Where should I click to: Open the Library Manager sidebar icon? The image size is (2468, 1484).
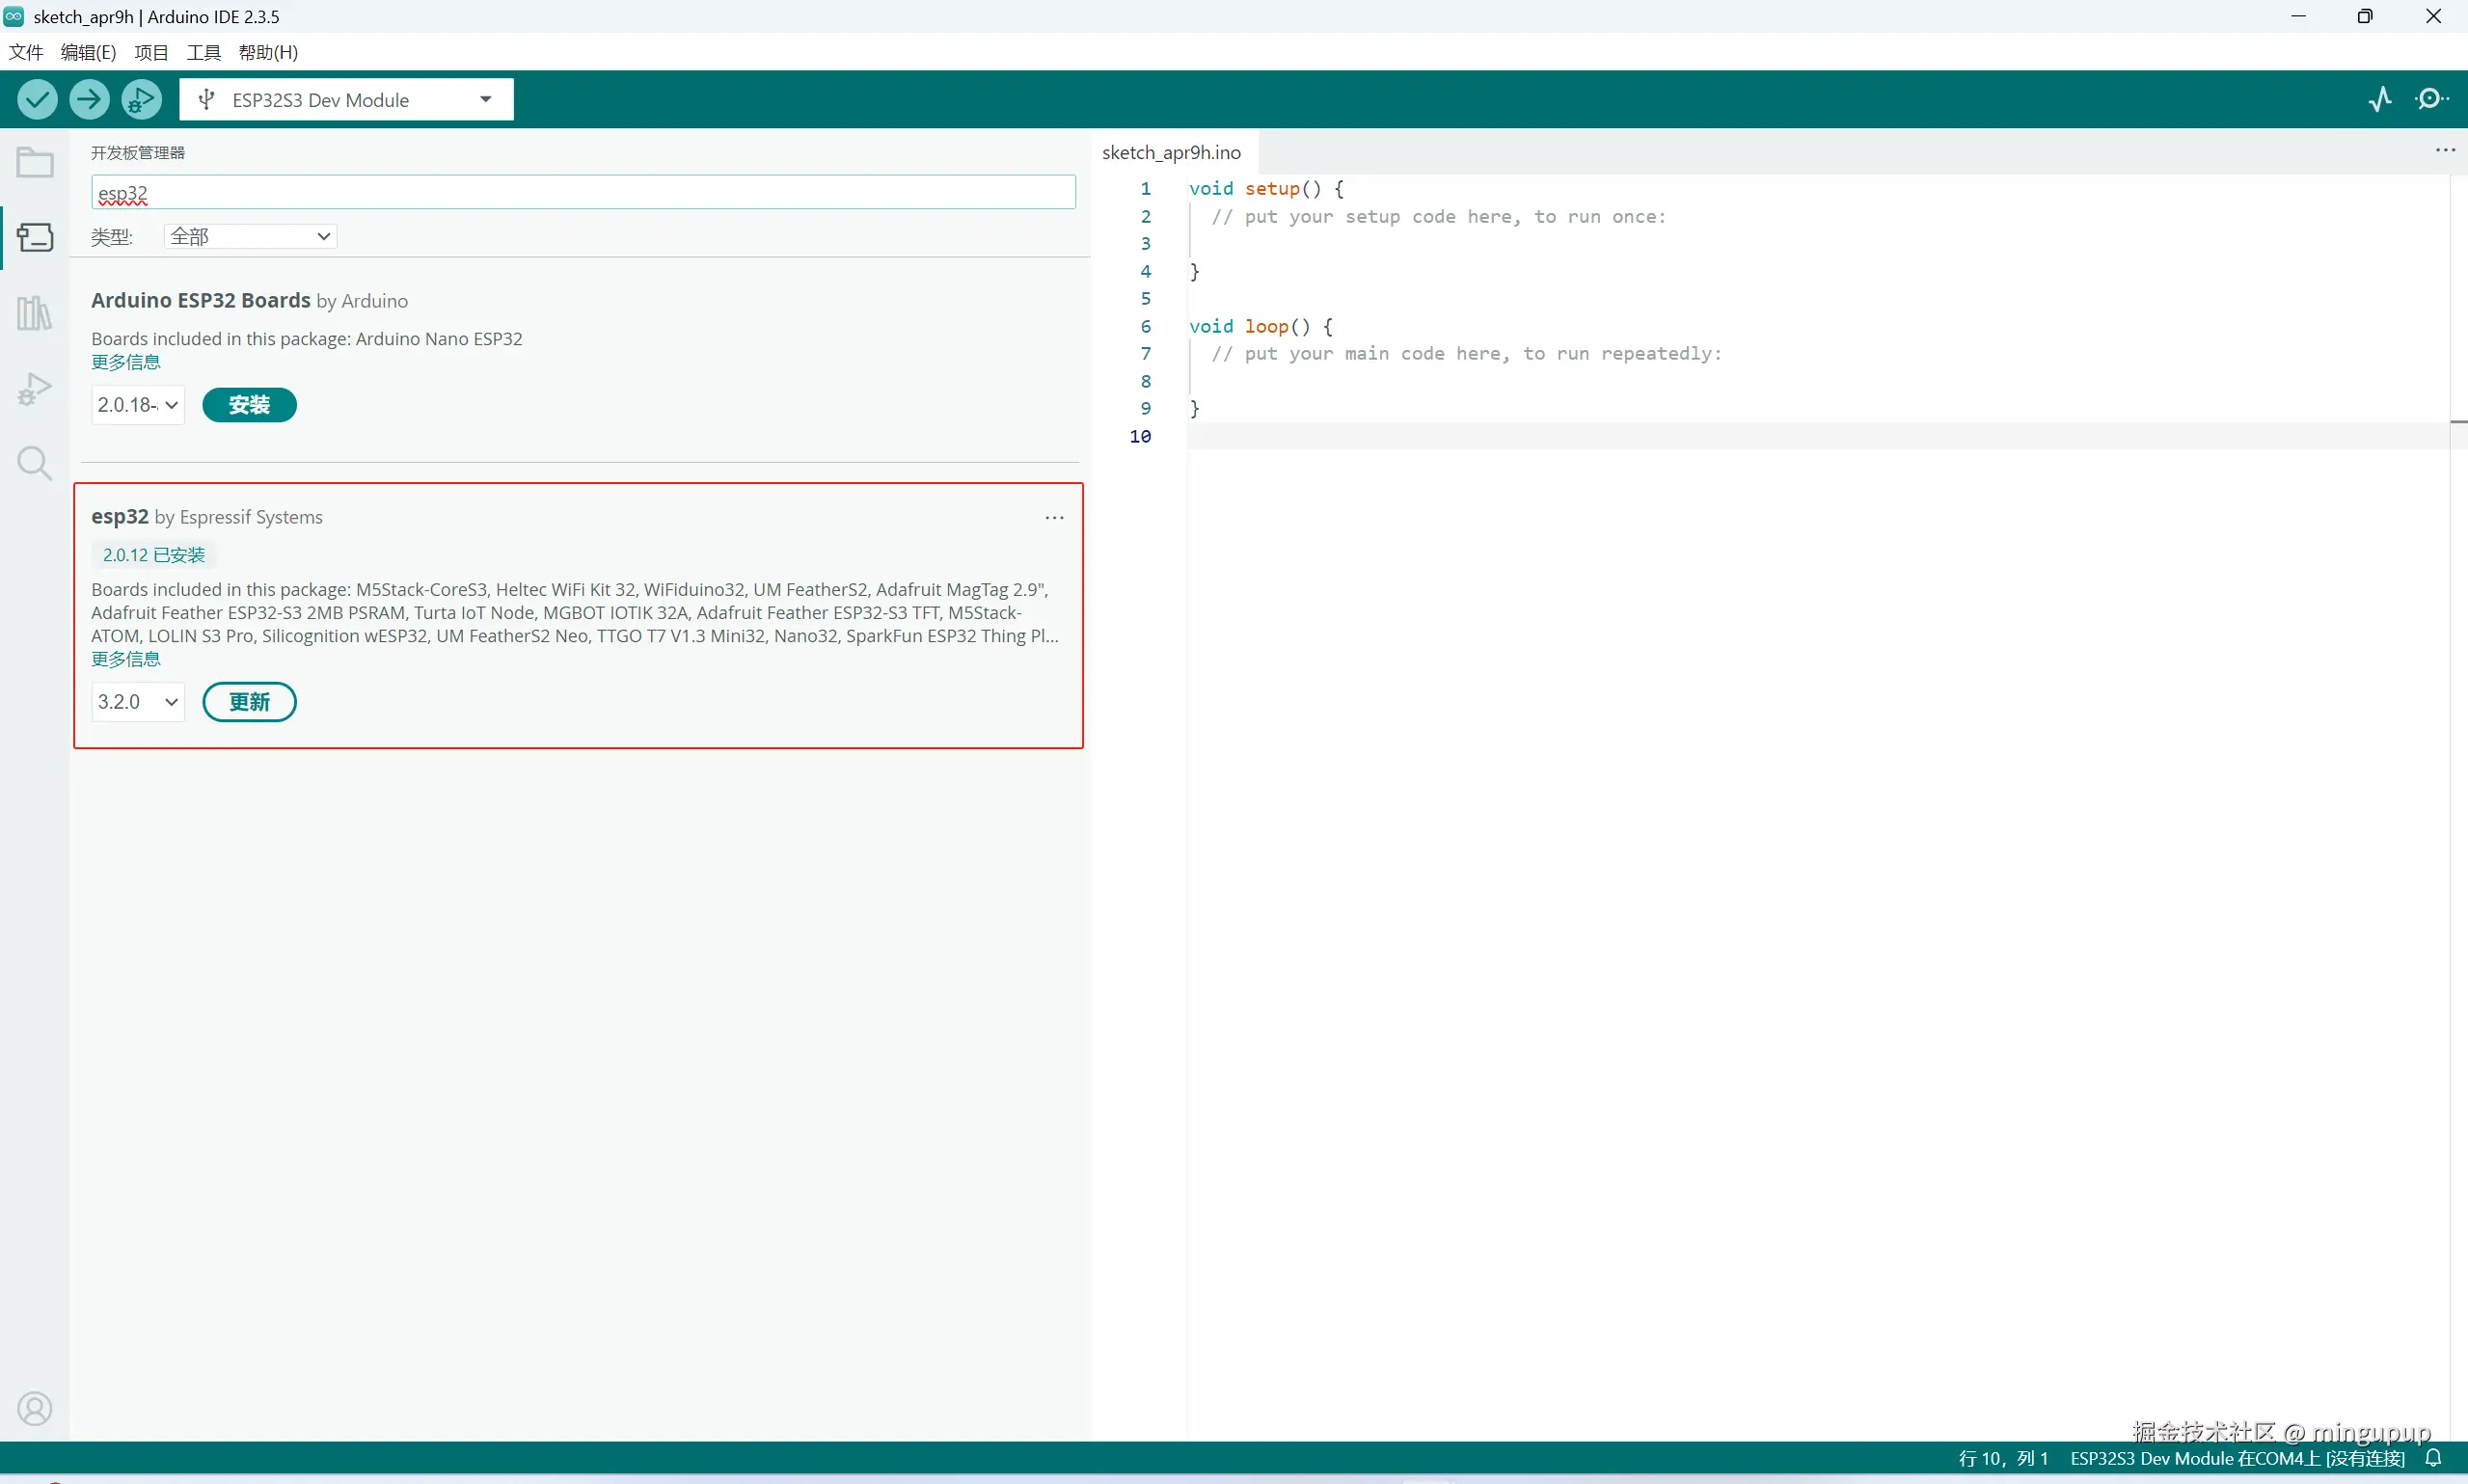point(35,313)
